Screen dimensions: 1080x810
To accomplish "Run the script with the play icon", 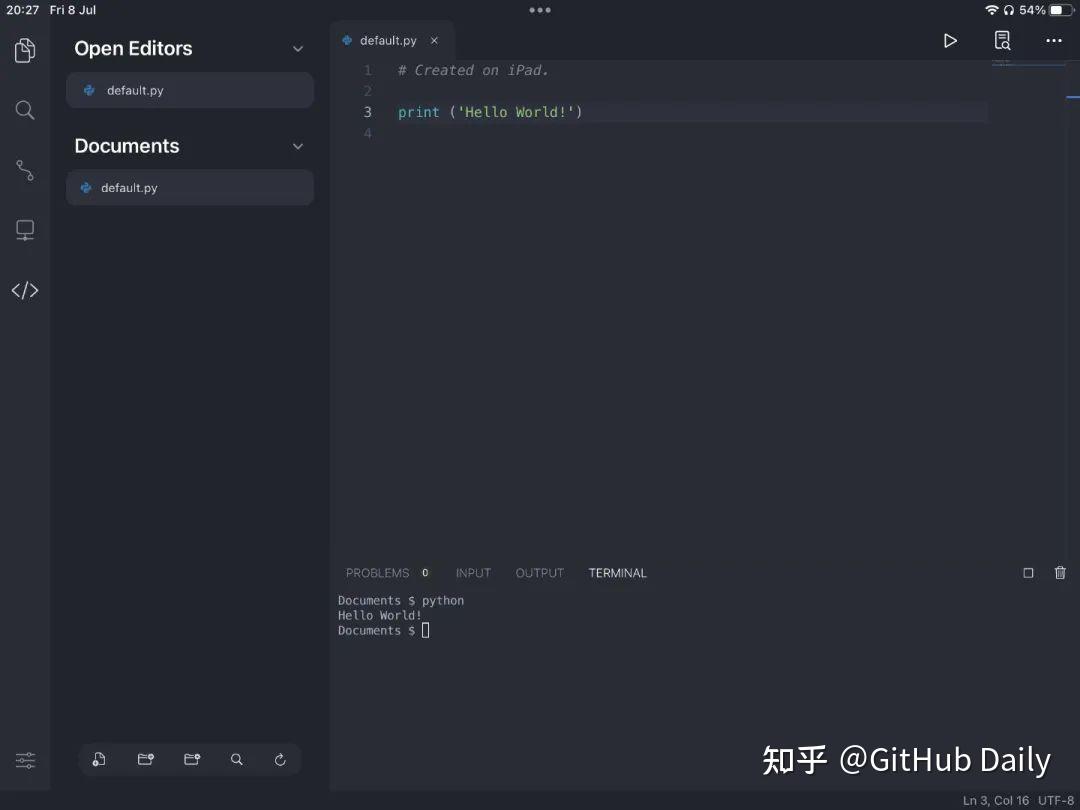I will coord(950,40).
